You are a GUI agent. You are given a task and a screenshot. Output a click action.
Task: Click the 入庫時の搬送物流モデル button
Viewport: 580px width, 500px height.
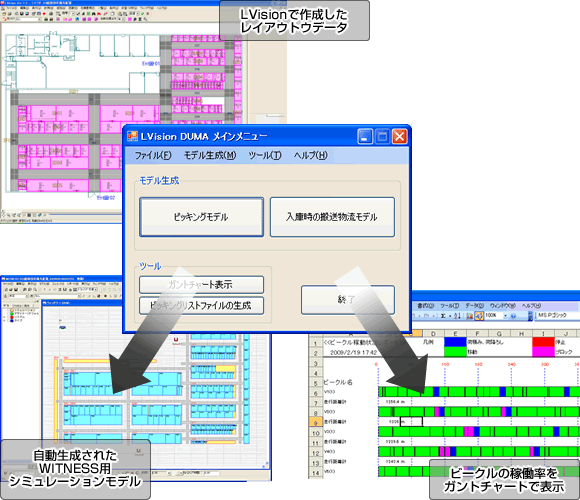332,217
